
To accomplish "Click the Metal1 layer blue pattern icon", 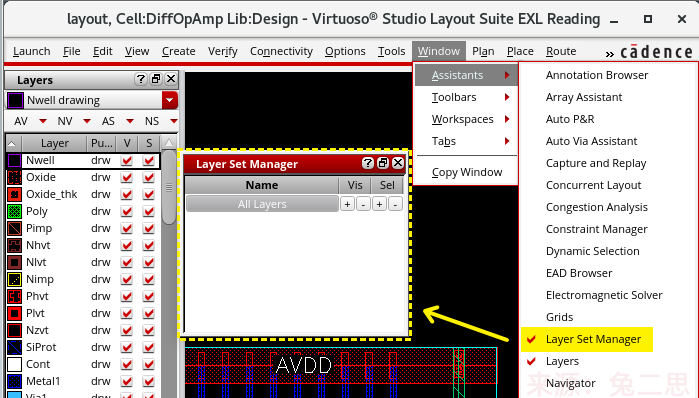I will pos(14,381).
